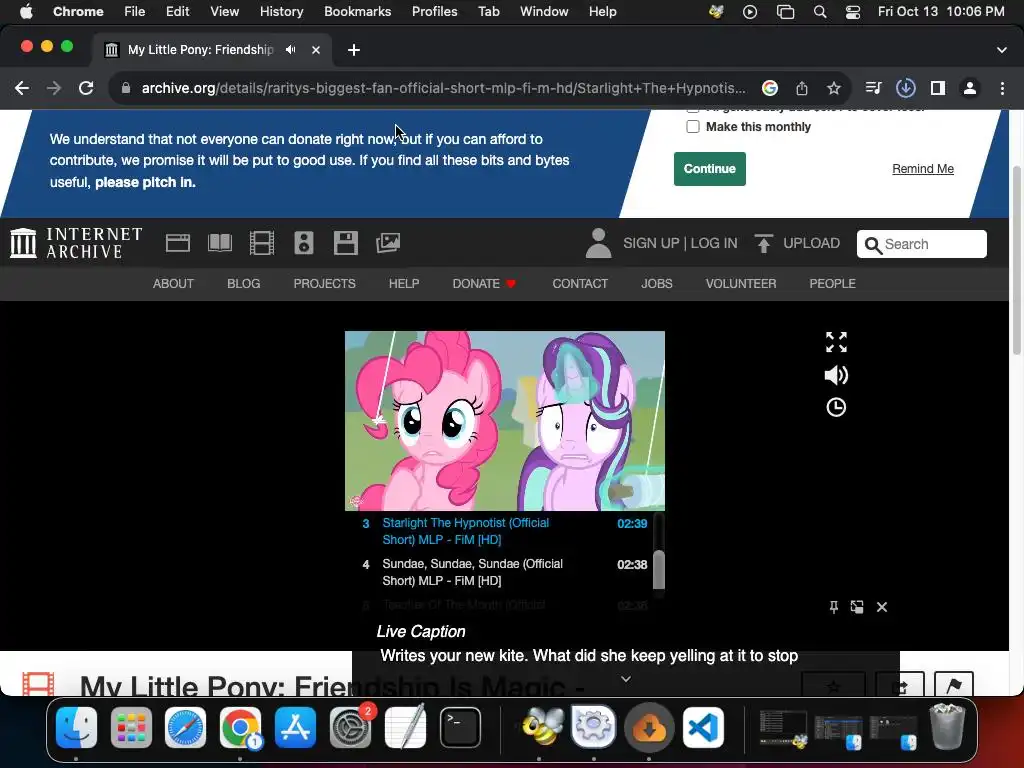Viewport: 1024px width, 768px height.
Task: Pin the Live Caption box
Action: (x=833, y=607)
